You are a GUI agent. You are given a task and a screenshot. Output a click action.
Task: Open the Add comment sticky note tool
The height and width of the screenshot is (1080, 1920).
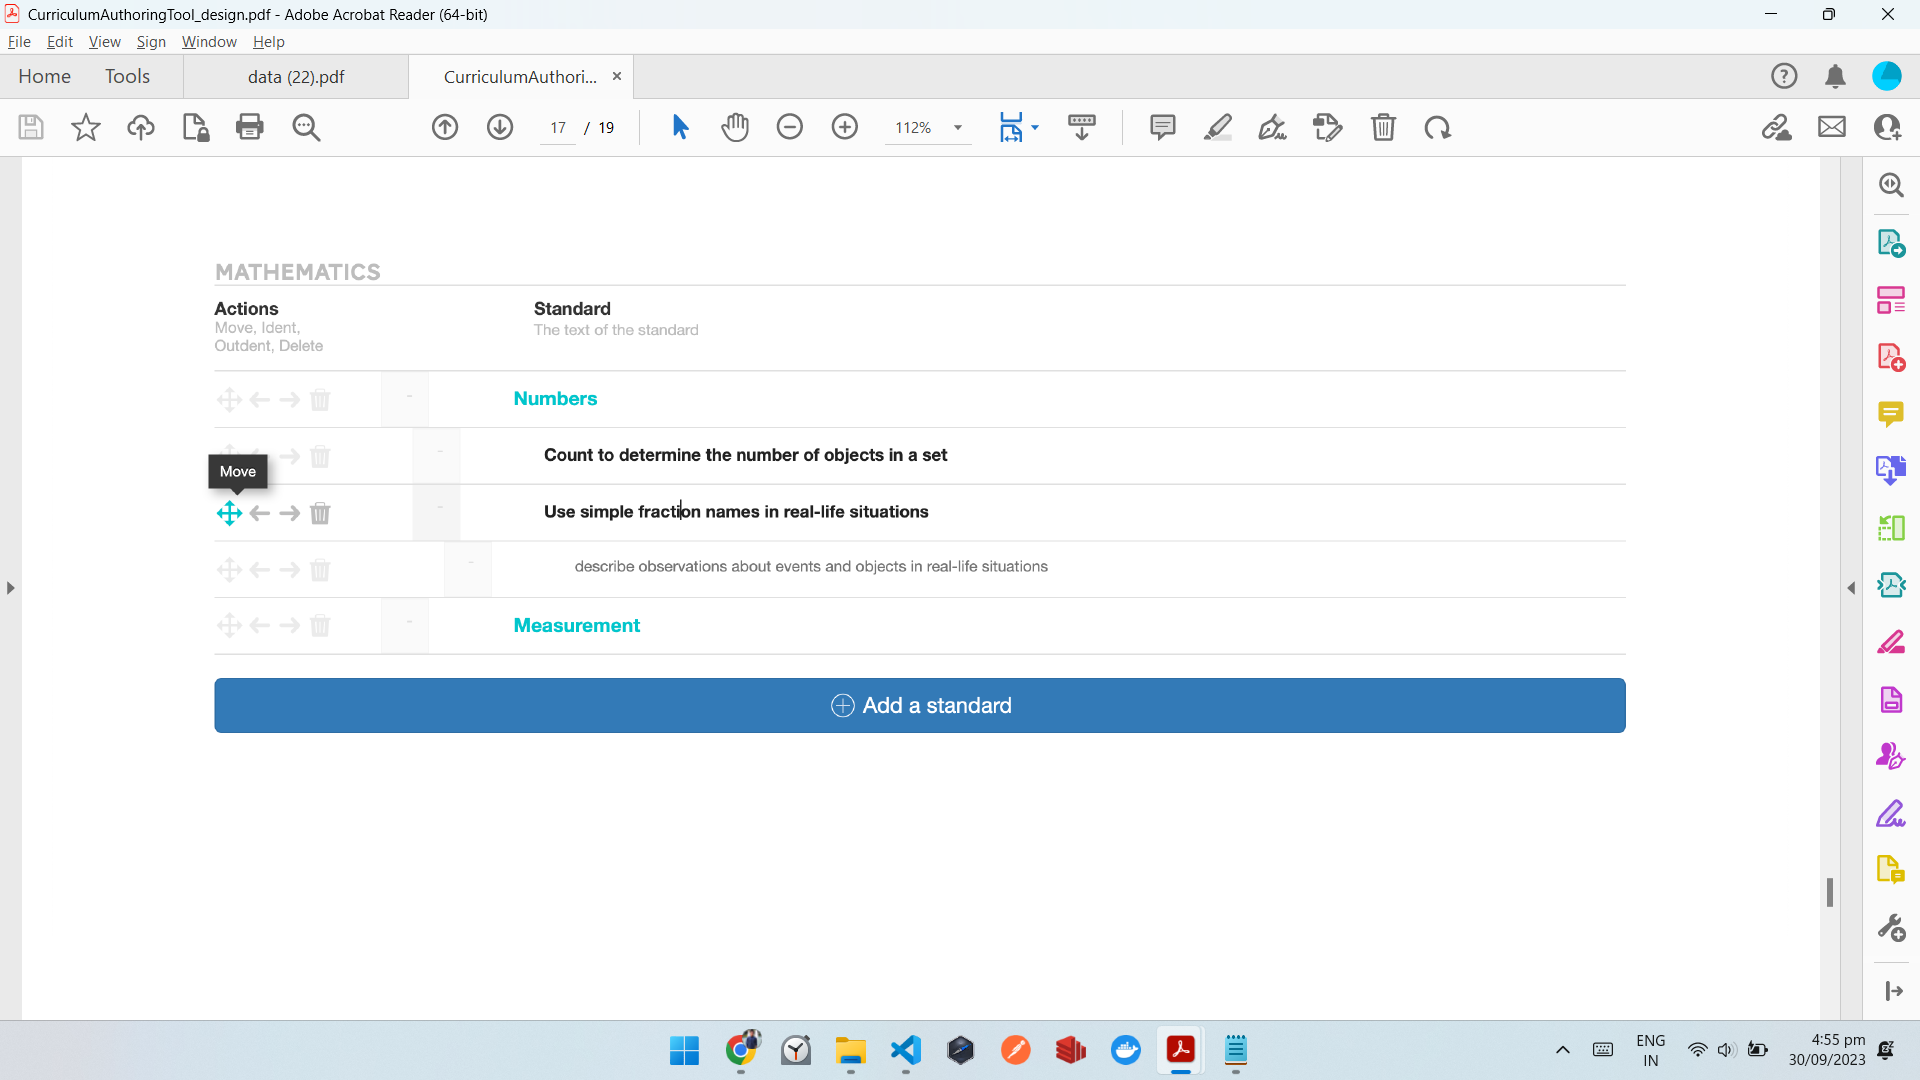pyautogui.click(x=1162, y=127)
